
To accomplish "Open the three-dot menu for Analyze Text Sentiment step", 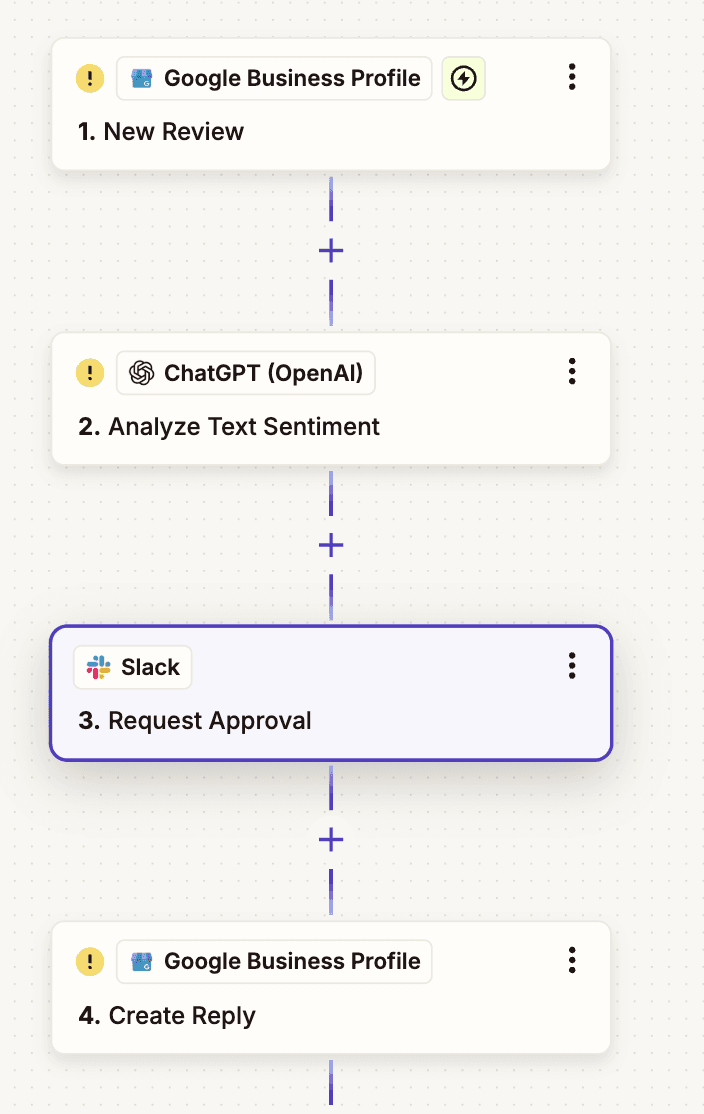I will 572,372.
